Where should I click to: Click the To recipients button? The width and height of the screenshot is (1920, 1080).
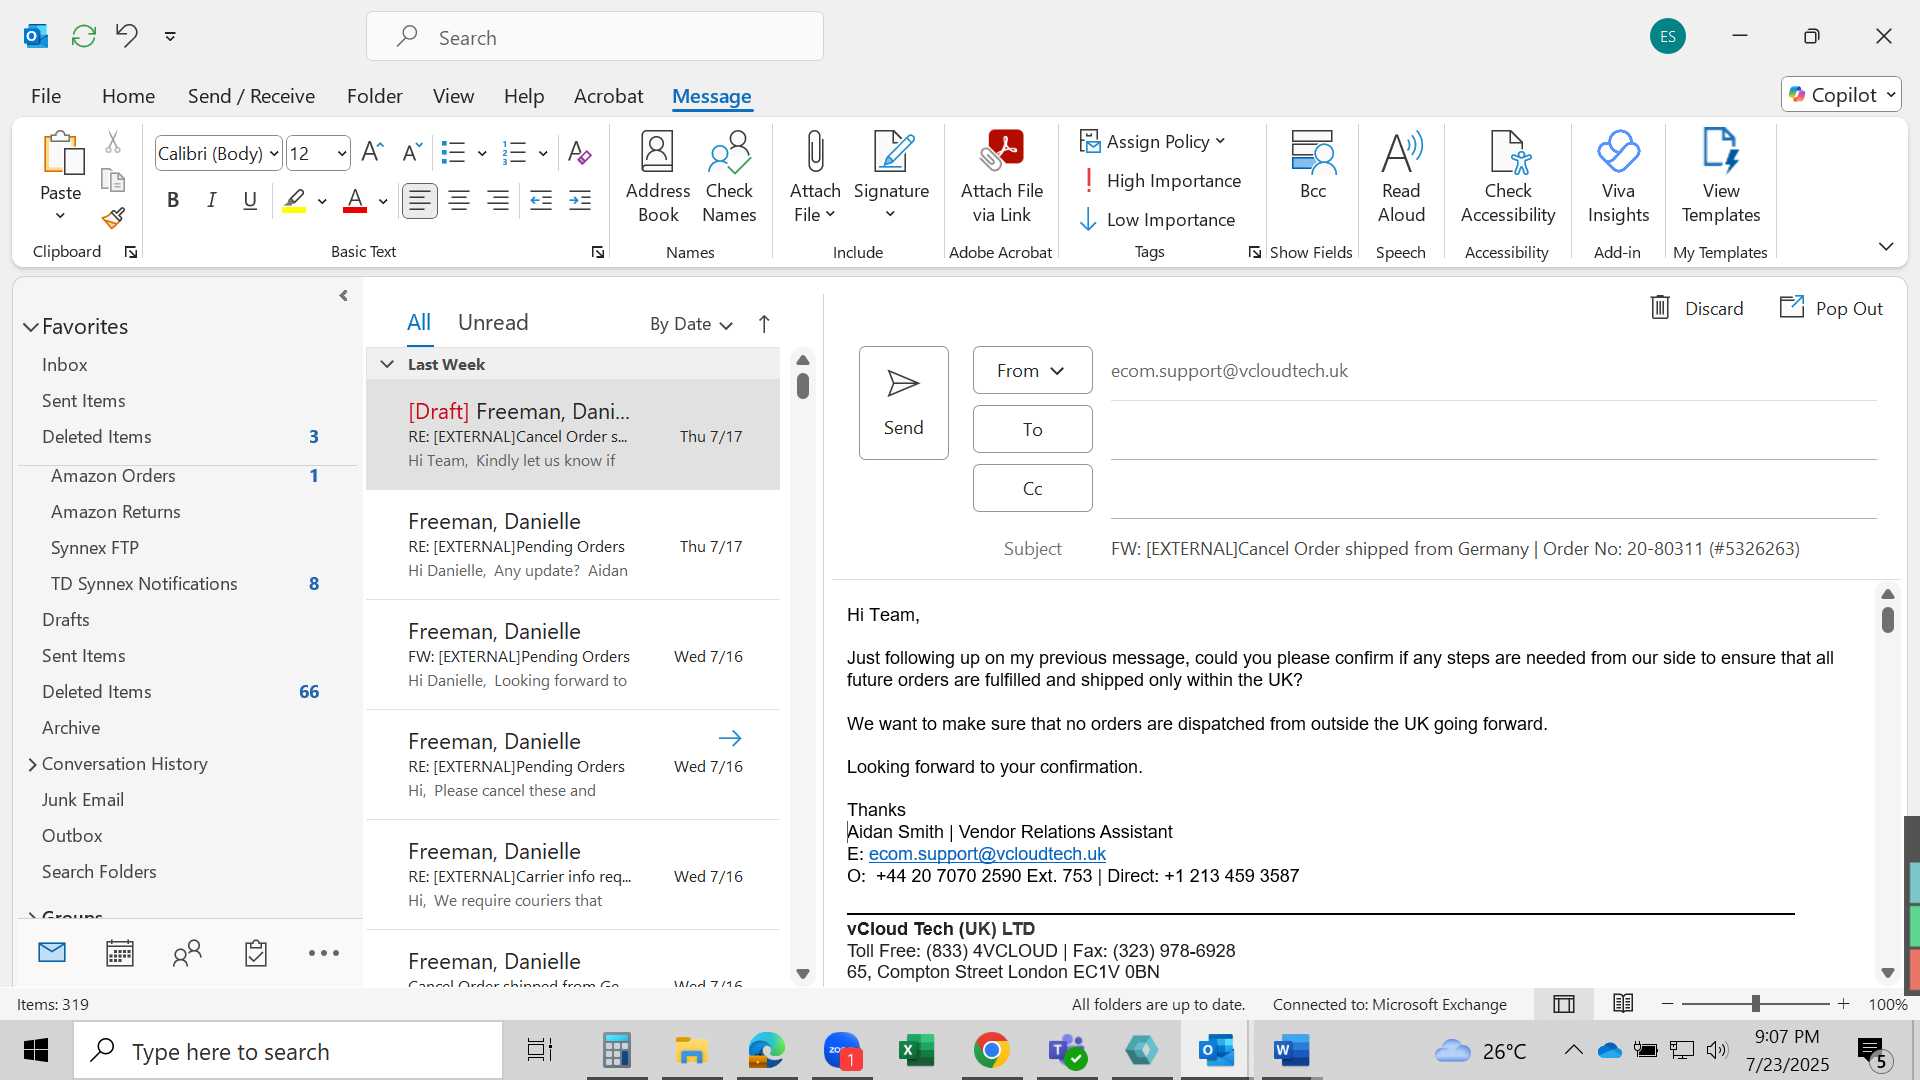pyautogui.click(x=1032, y=429)
